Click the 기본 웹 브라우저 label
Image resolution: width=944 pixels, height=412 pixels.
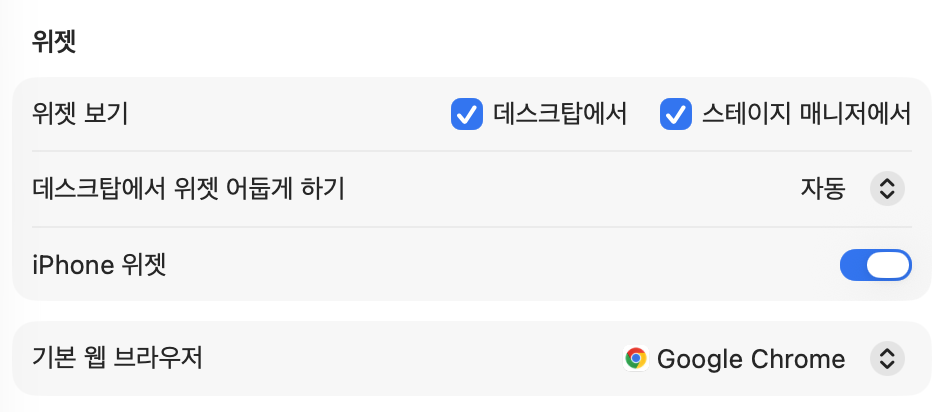click(118, 357)
